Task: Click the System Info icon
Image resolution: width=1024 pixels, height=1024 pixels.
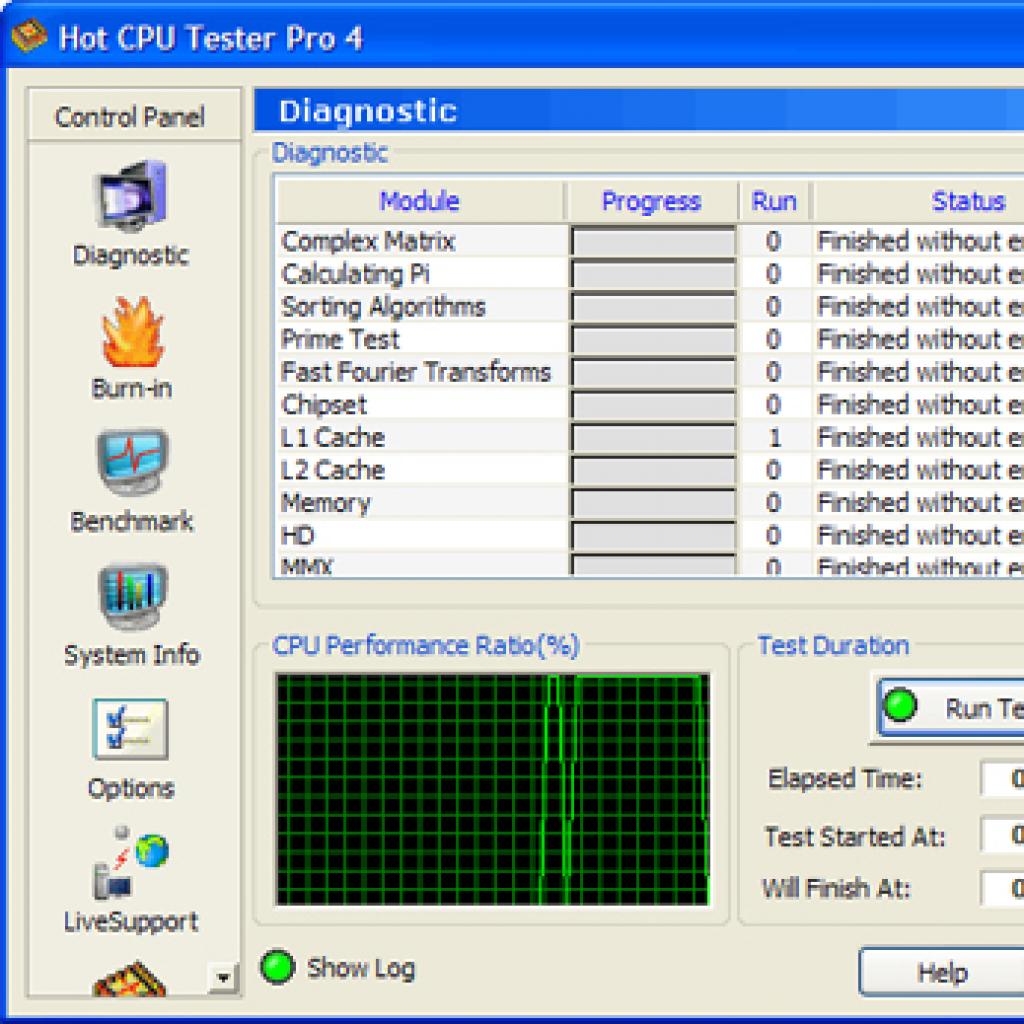Action: [131, 598]
